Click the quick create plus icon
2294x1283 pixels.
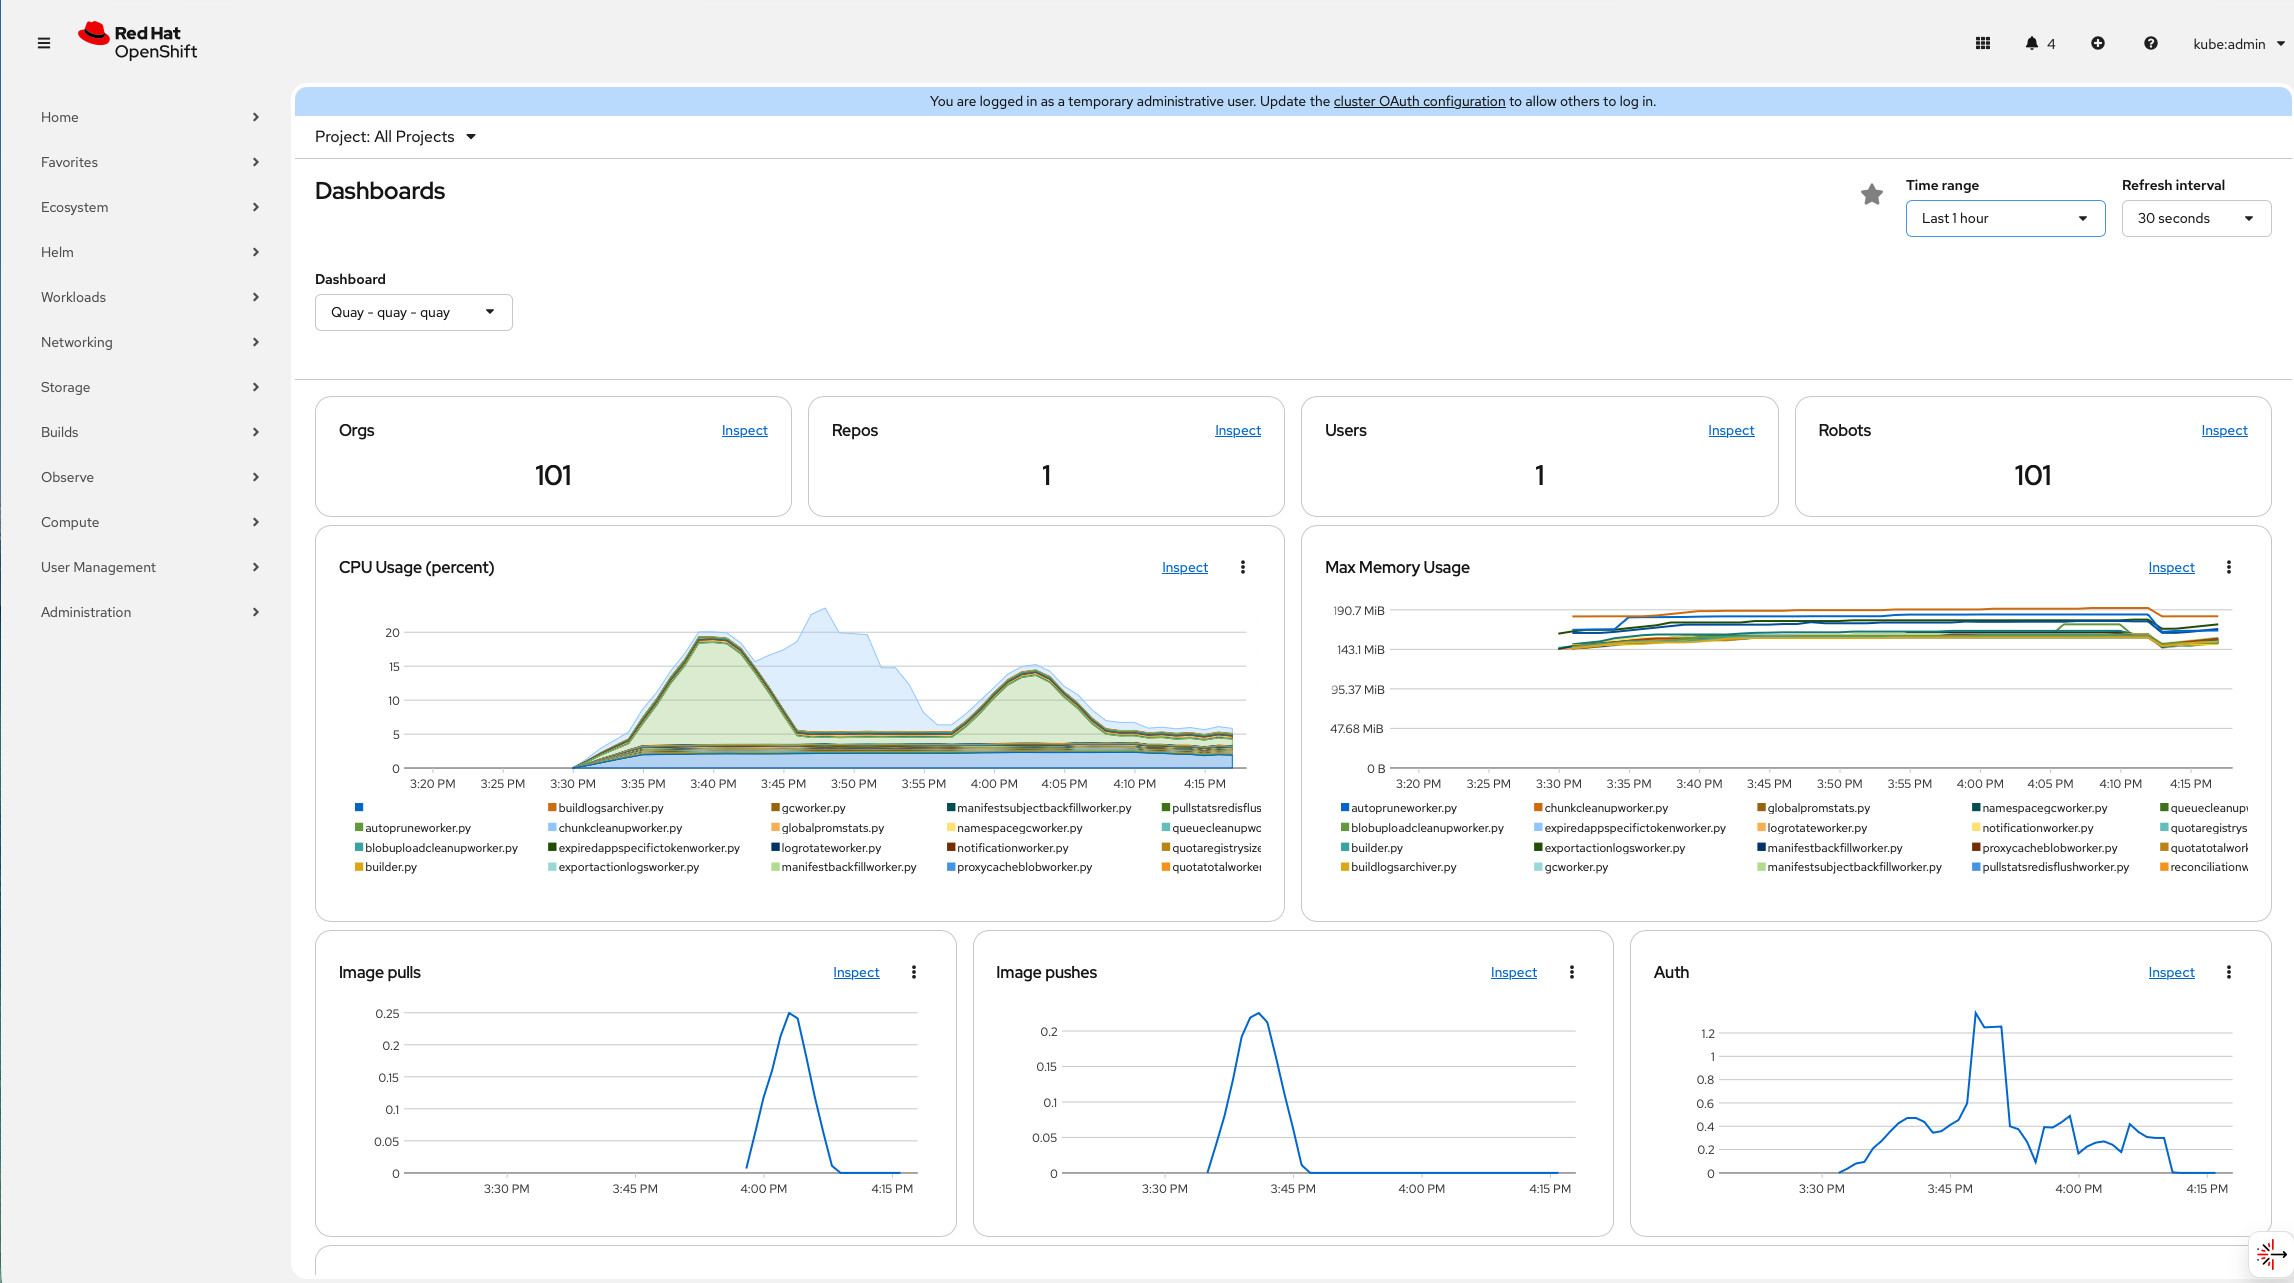2097,43
